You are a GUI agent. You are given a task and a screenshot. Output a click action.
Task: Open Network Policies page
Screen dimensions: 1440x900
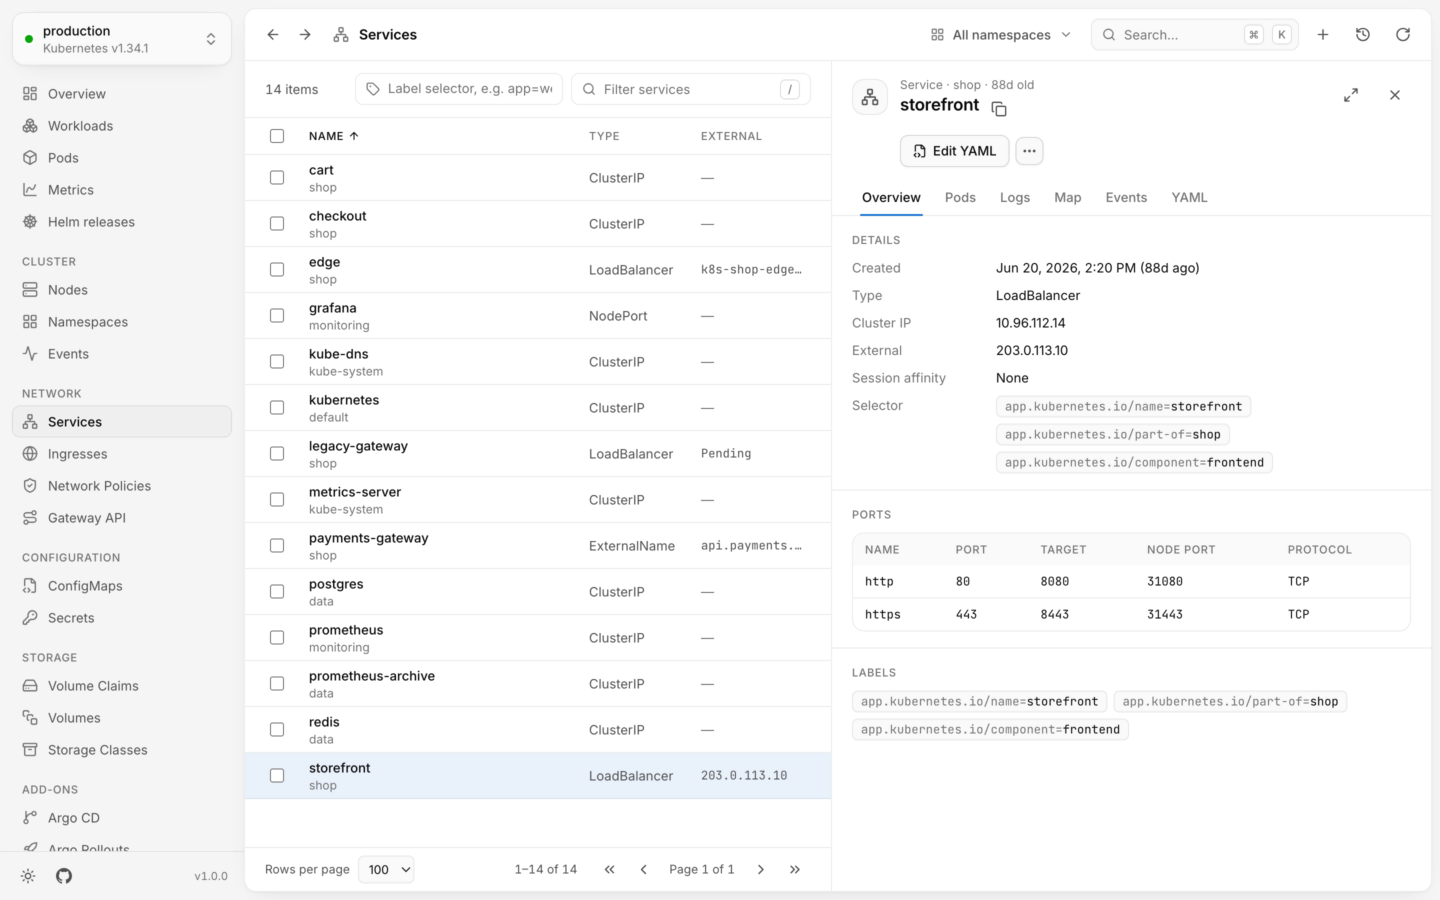click(122, 486)
